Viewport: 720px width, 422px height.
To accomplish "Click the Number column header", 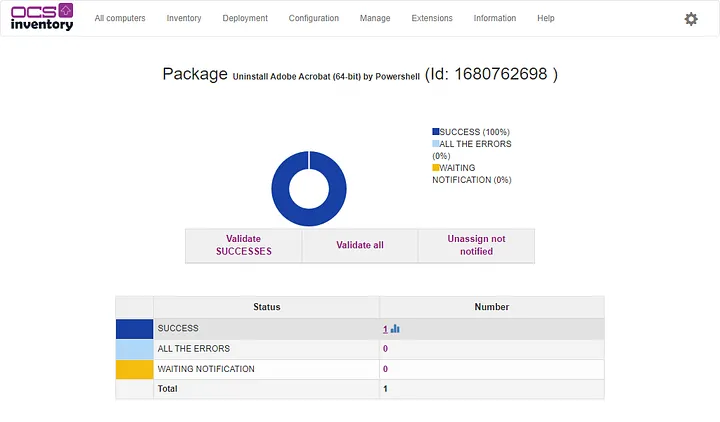I will click(492, 307).
